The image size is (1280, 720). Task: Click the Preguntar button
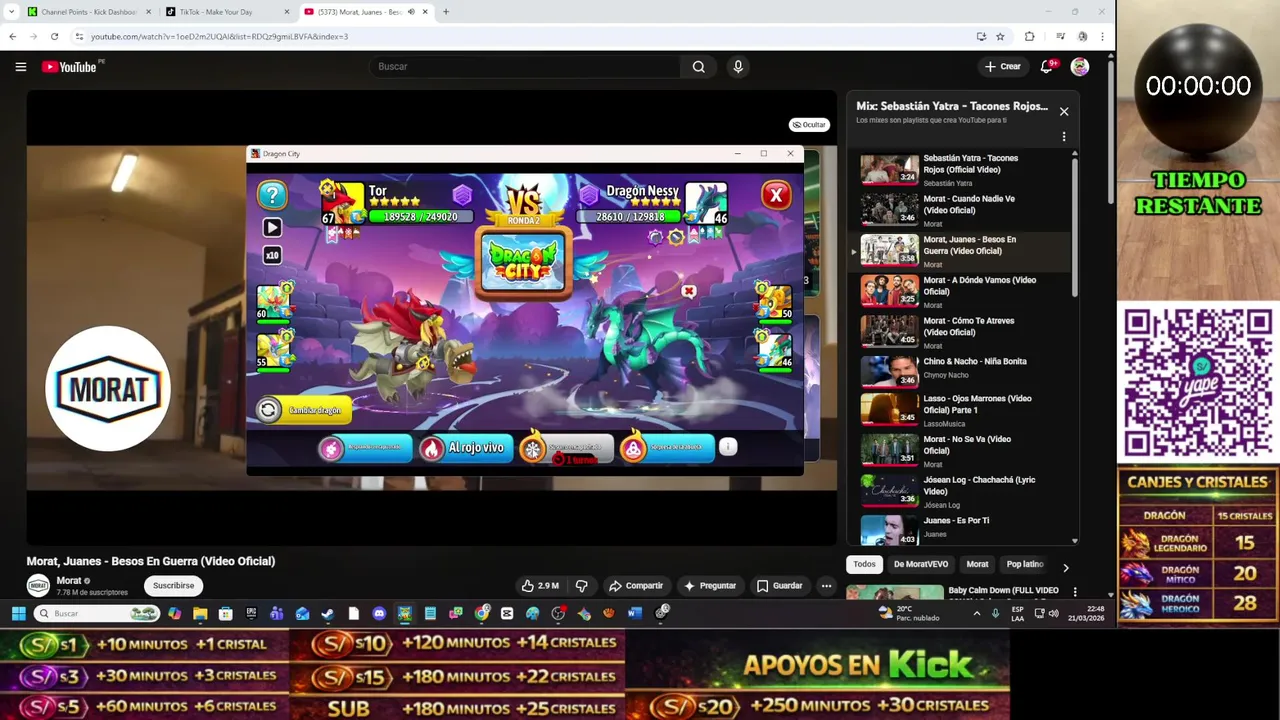point(710,586)
